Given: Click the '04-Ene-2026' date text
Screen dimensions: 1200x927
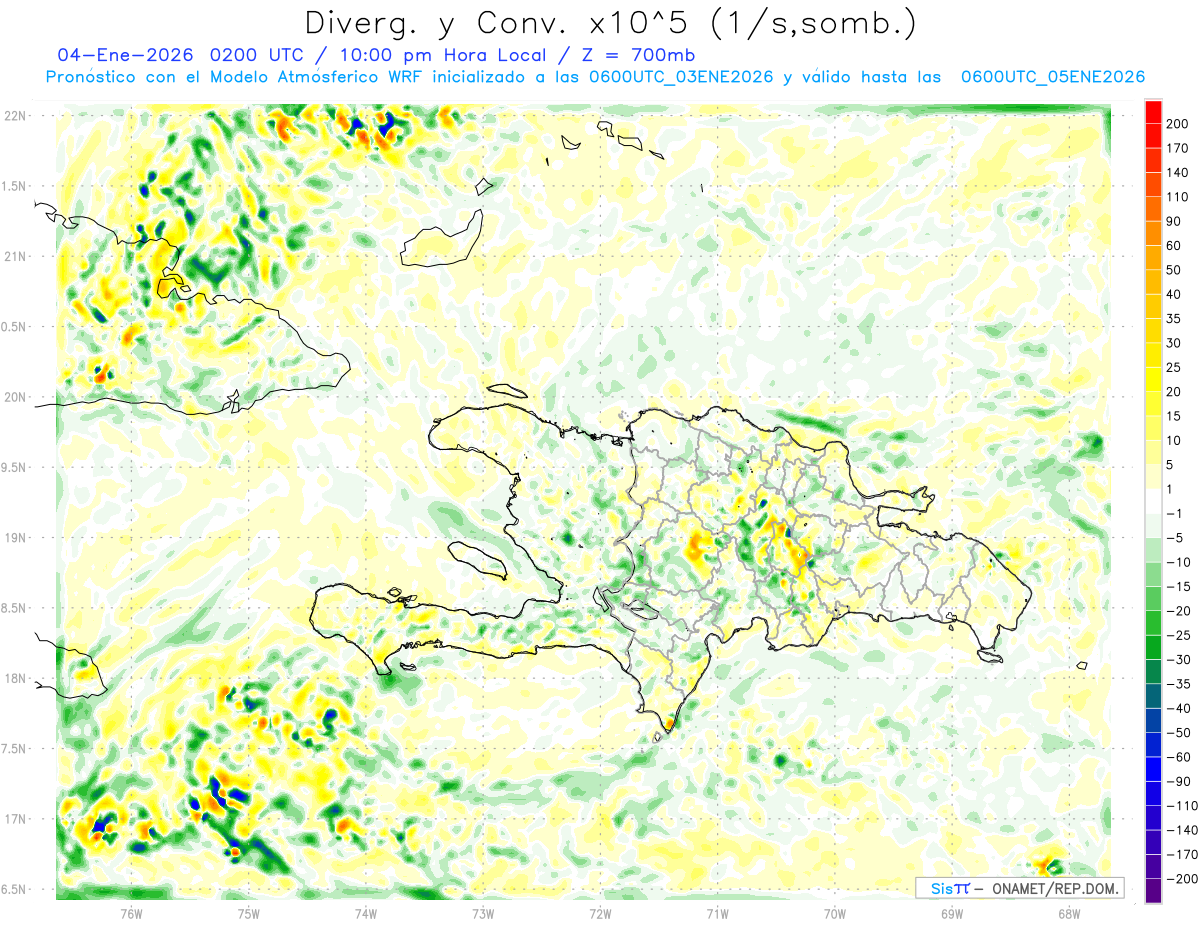Looking at the screenshot, I should (x=126, y=55).
